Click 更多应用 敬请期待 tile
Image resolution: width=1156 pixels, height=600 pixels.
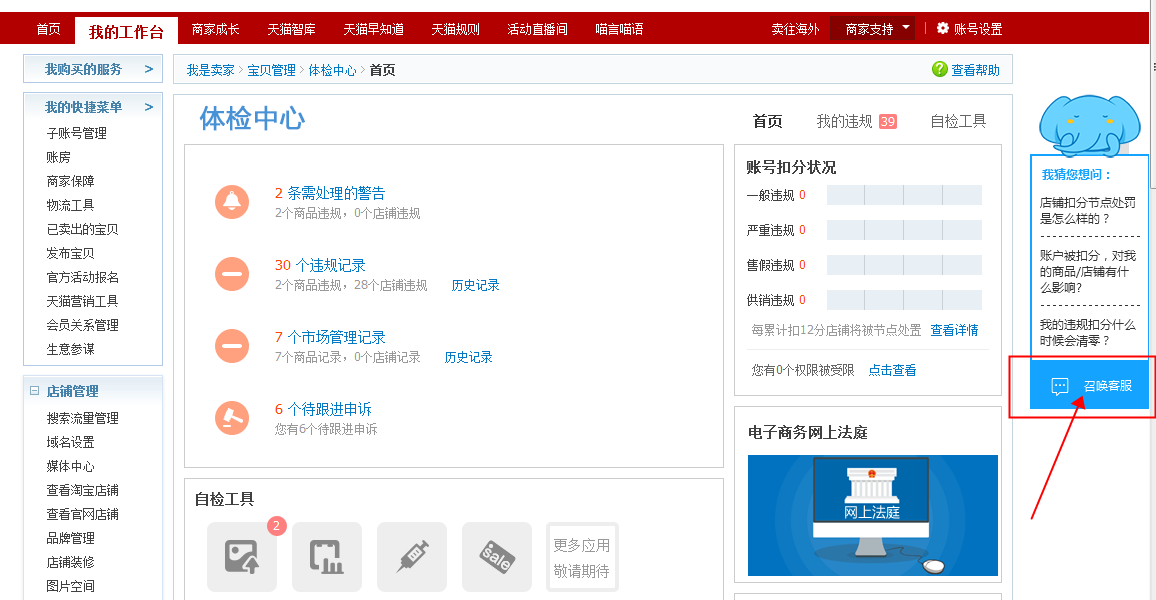point(582,557)
